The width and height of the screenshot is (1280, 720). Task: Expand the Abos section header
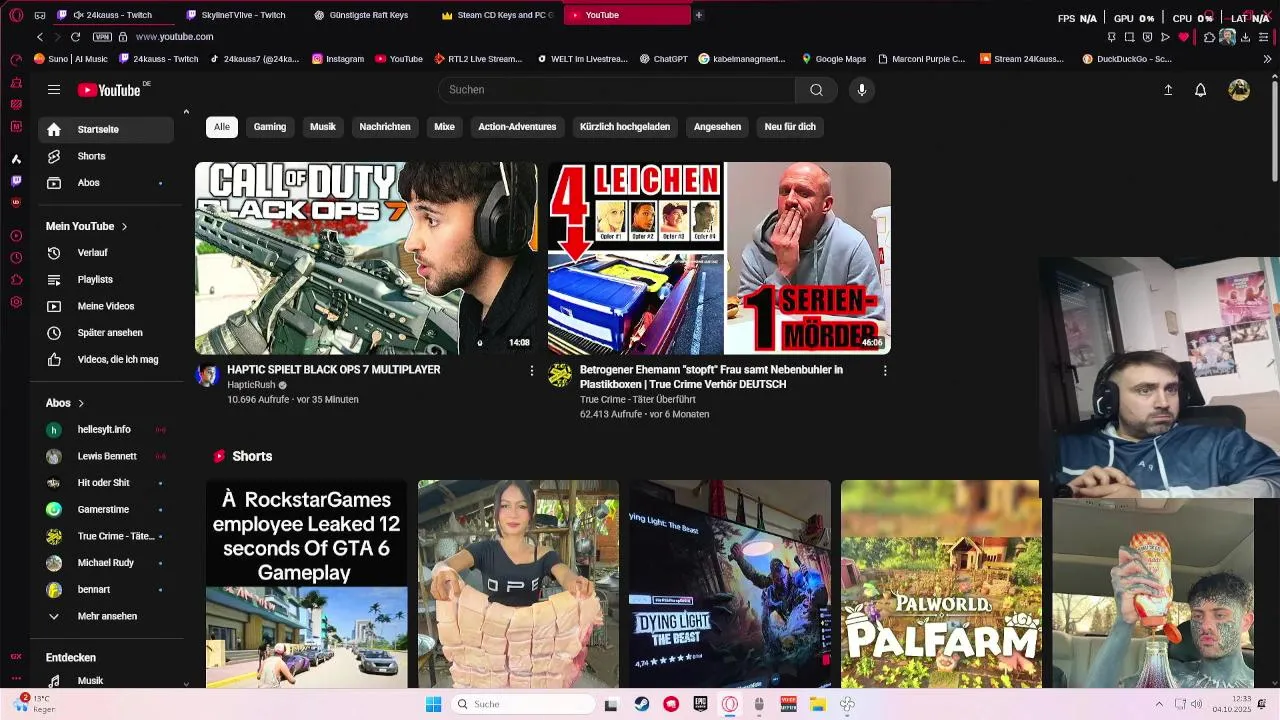pyautogui.click(x=65, y=403)
